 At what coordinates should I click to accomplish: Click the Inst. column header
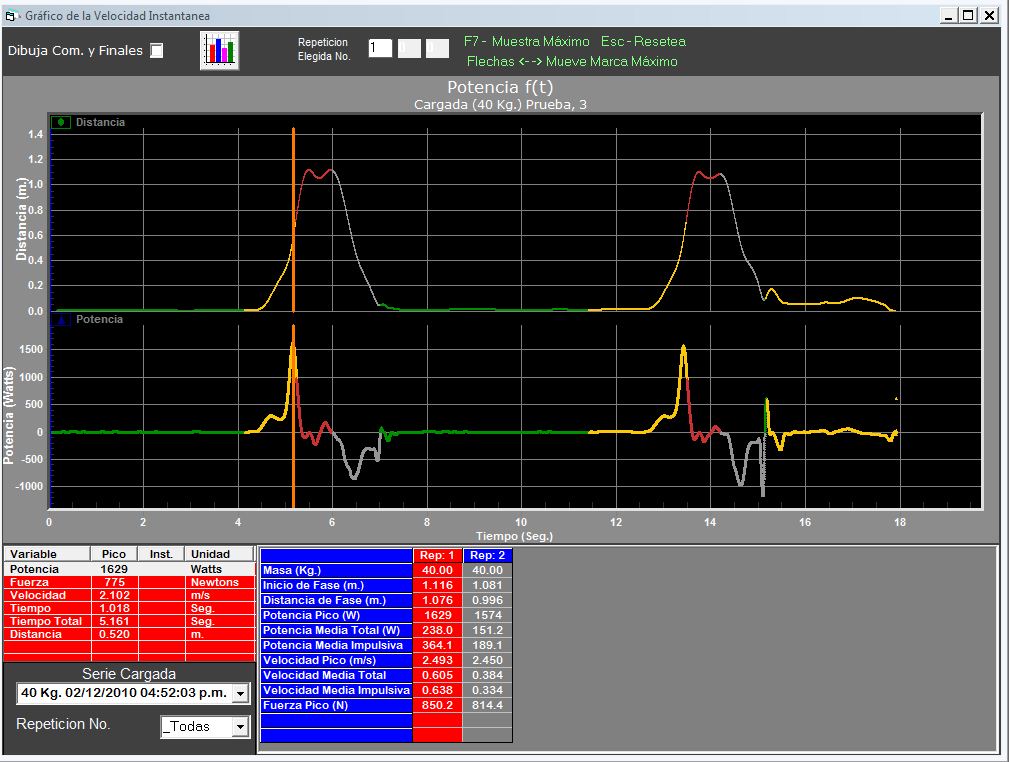[x=161, y=554]
